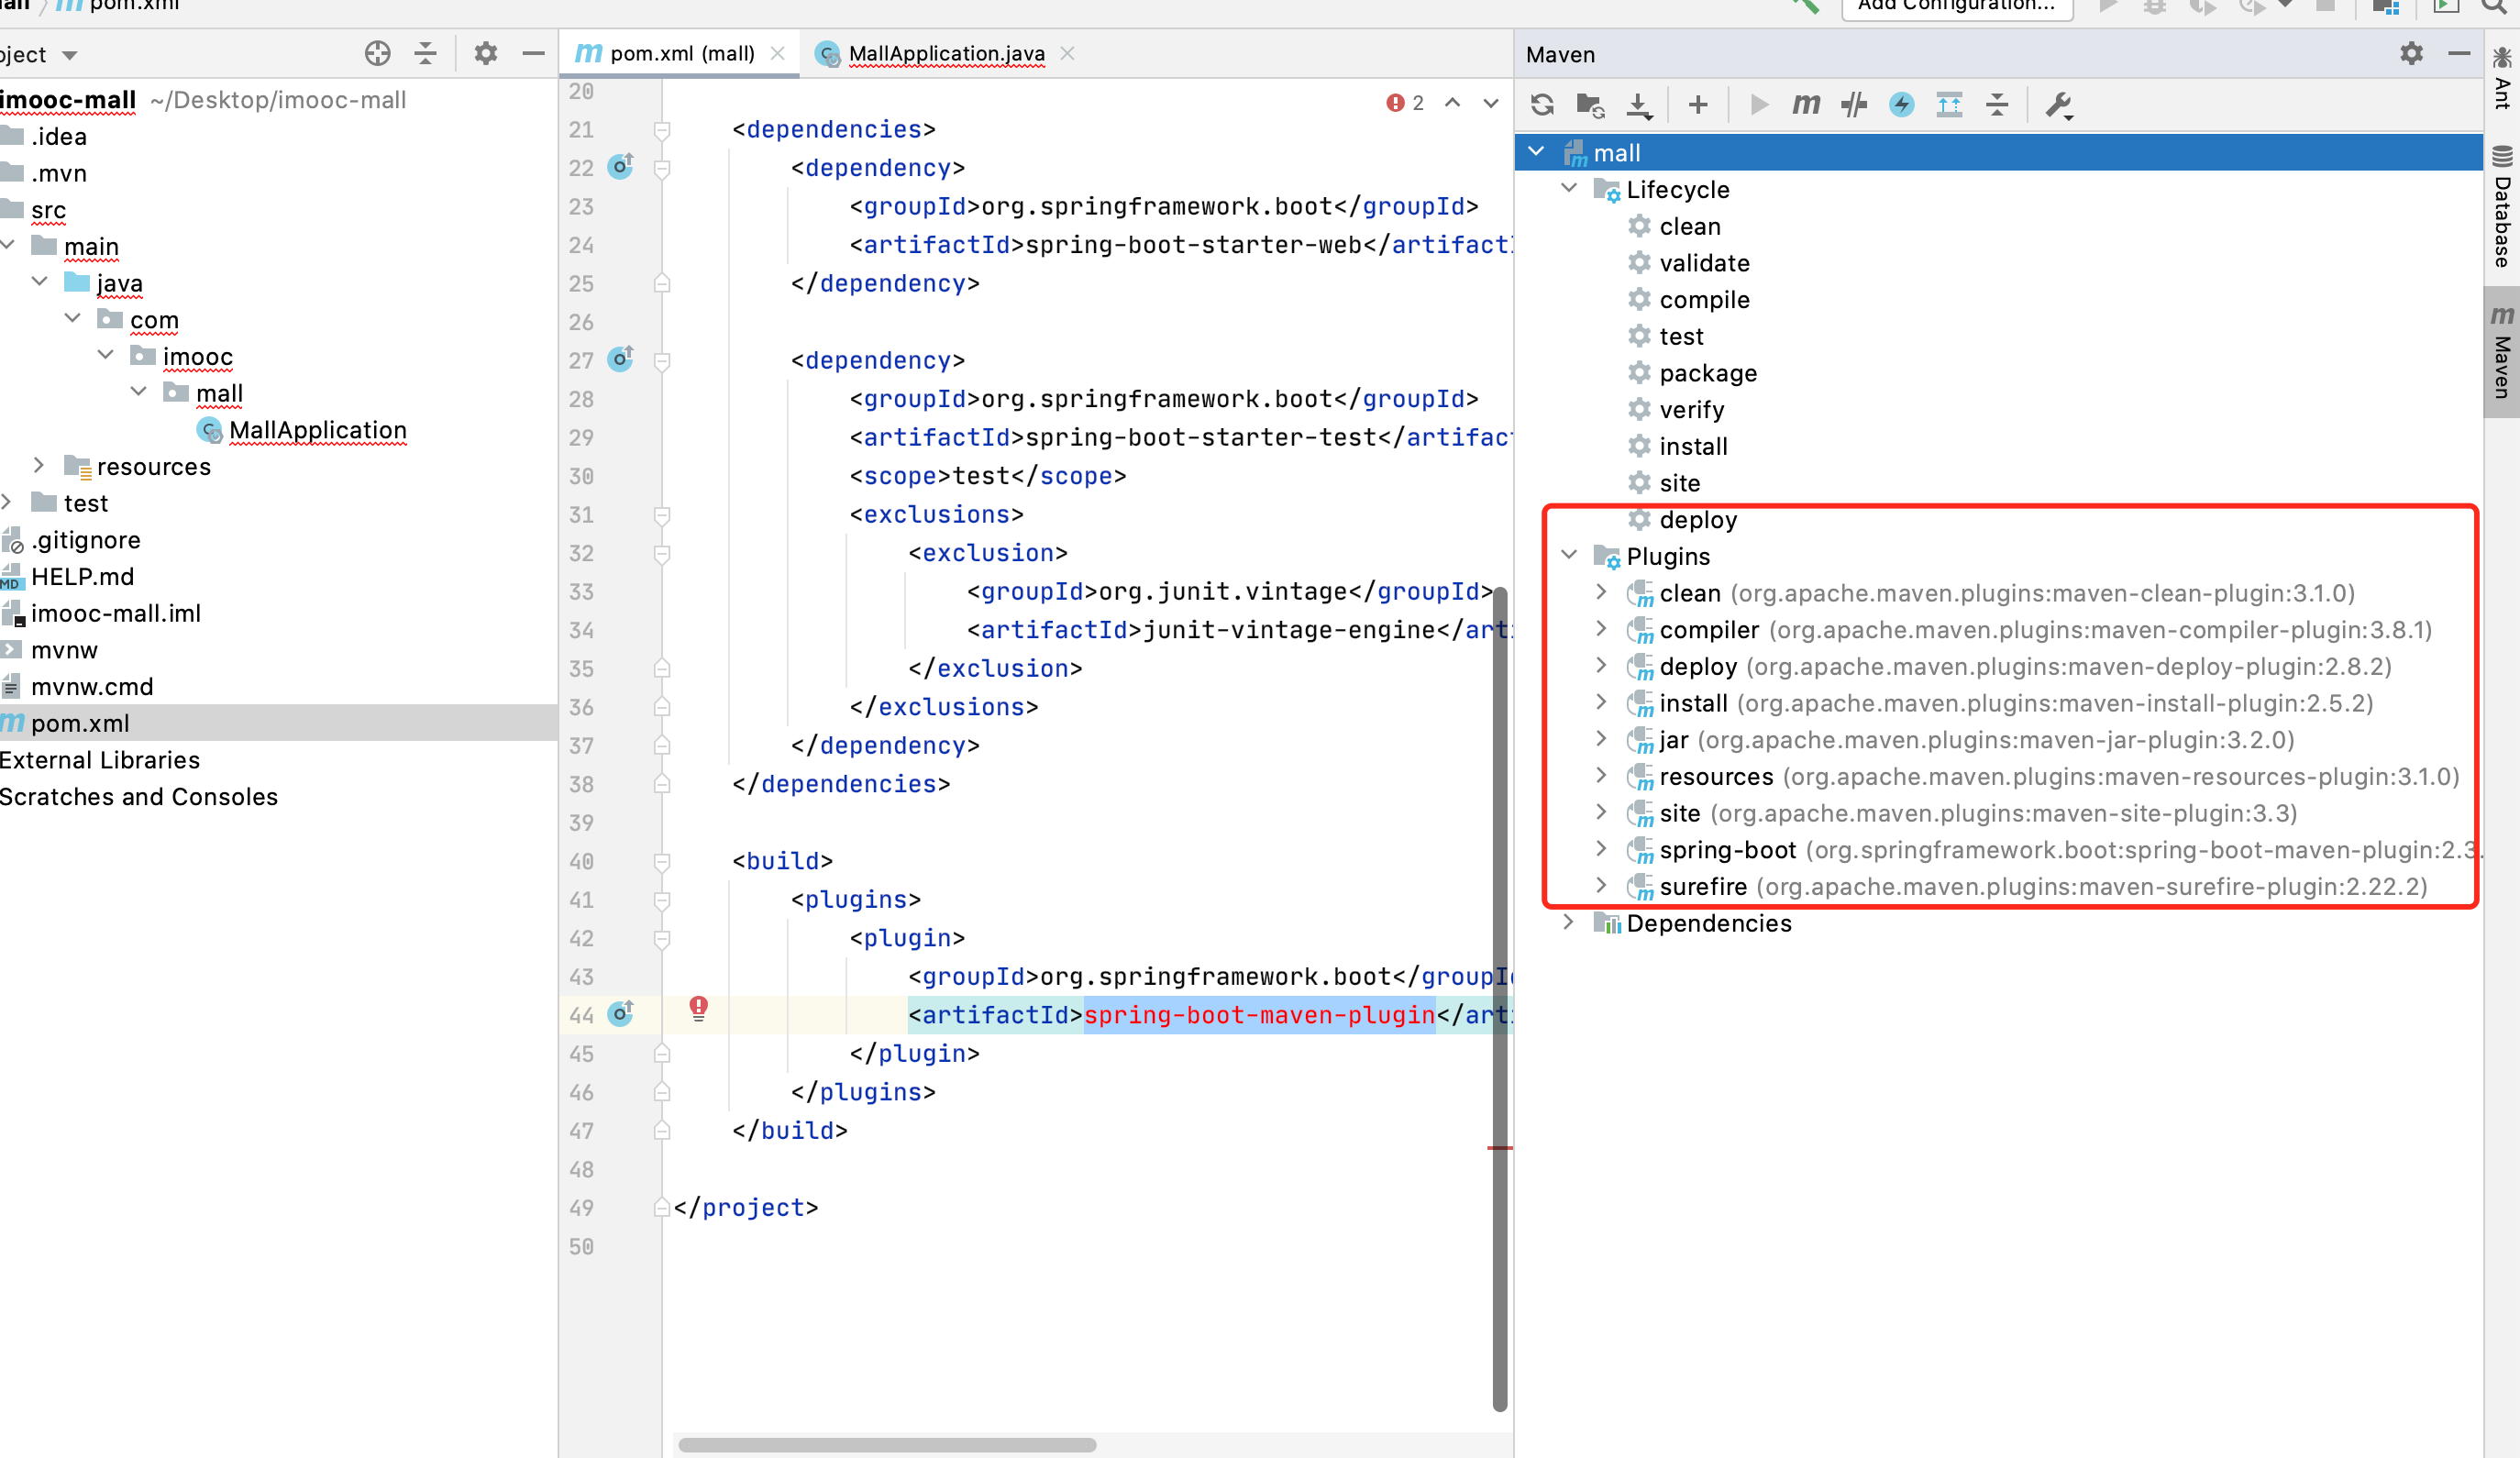The width and height of the screenshot is (2520, 1458).
Task: Hide the Project tool window
Action: pos(534,54)
